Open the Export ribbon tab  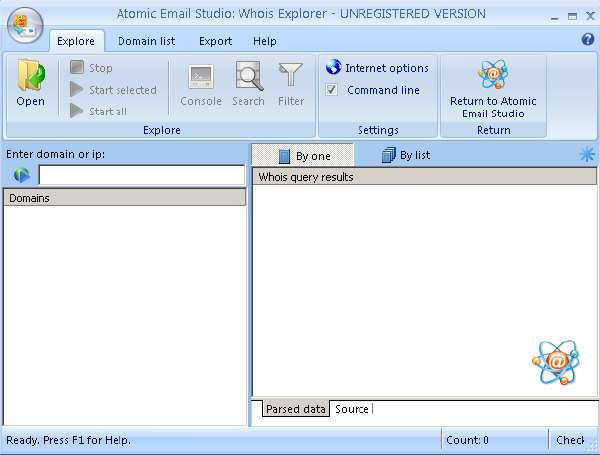pos(215,41)
